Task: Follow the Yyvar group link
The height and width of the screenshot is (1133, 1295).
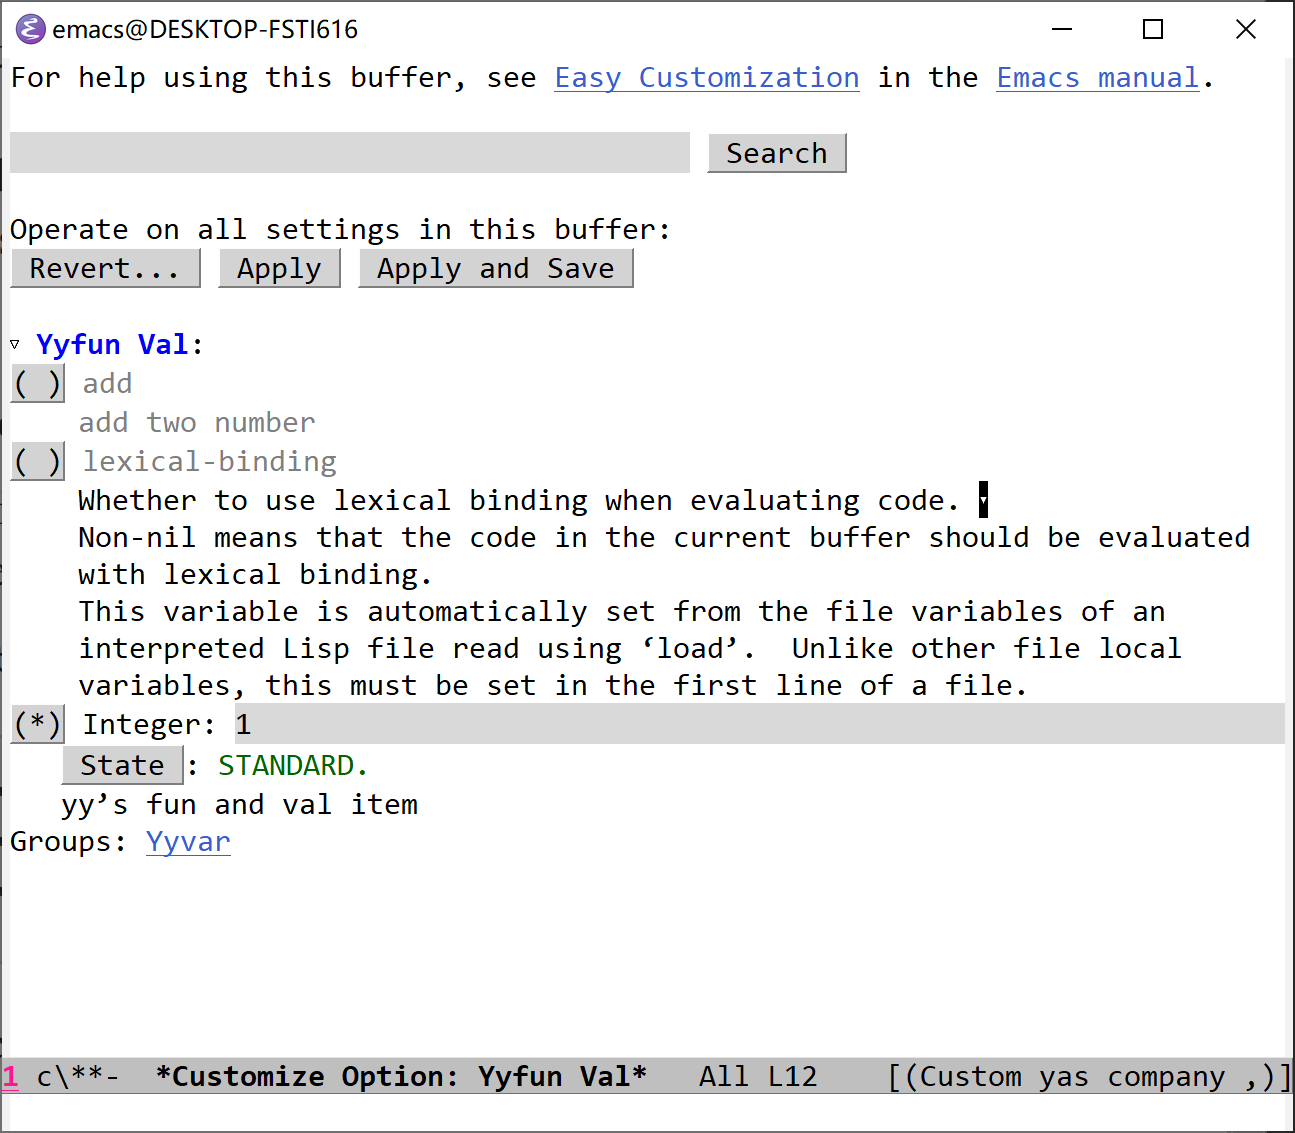Action: click(188, 842)
